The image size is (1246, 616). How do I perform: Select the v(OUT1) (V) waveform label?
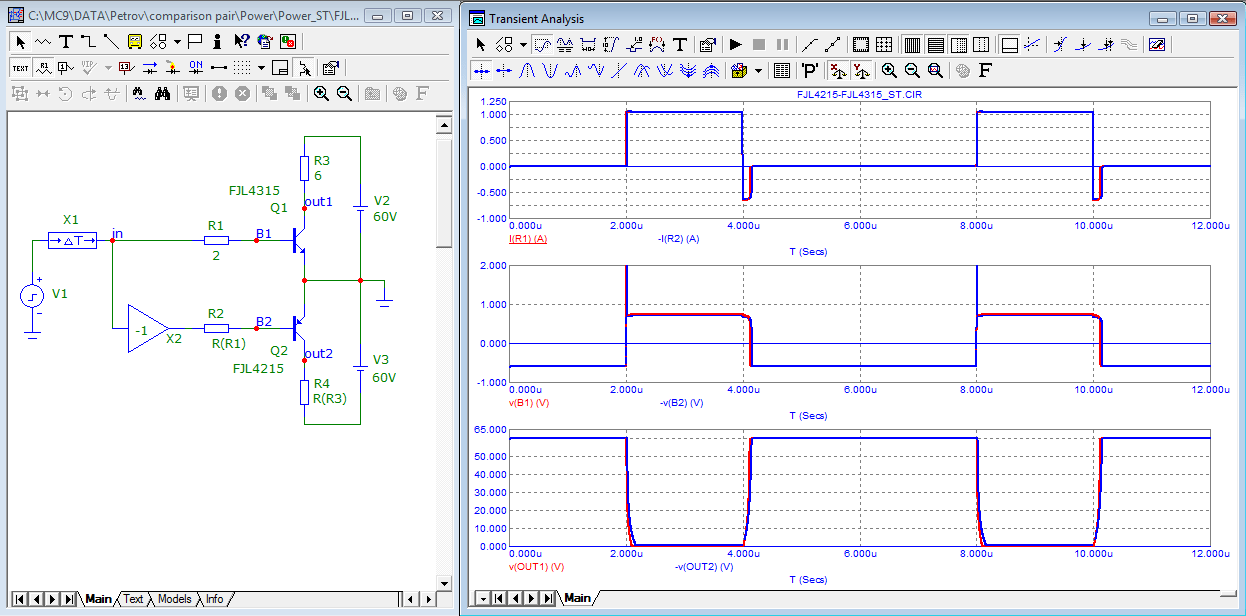(535, 567)
